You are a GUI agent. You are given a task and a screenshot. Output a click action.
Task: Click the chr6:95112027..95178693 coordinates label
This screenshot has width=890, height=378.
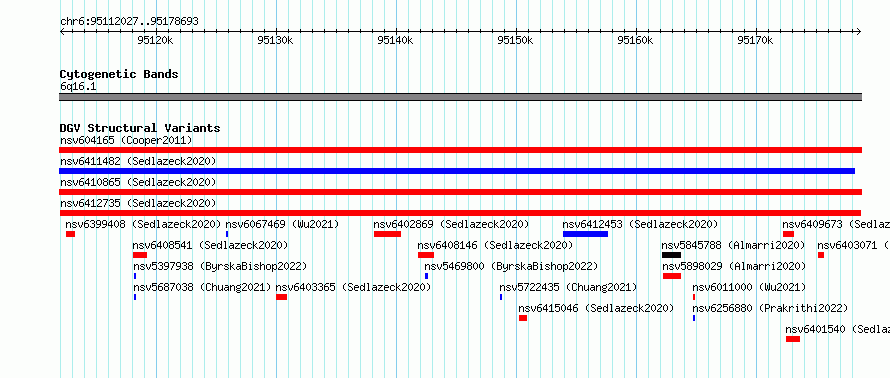tap(129, 22)
